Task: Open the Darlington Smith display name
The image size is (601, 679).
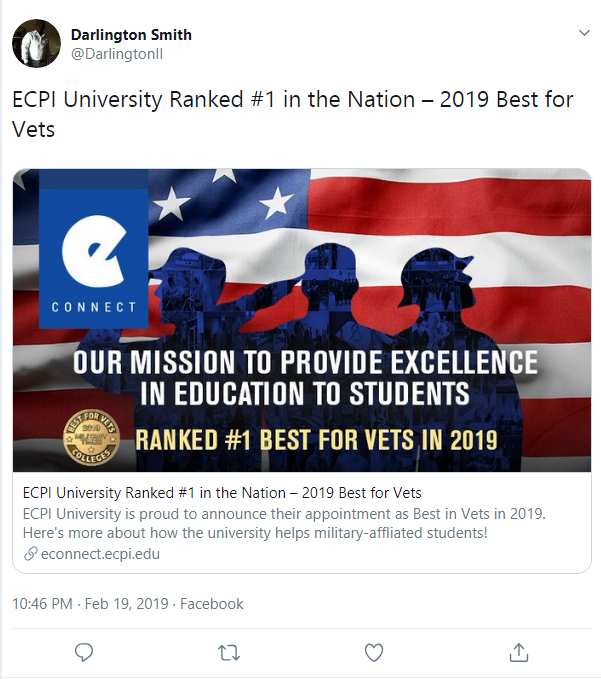Action: coord(131,35)
